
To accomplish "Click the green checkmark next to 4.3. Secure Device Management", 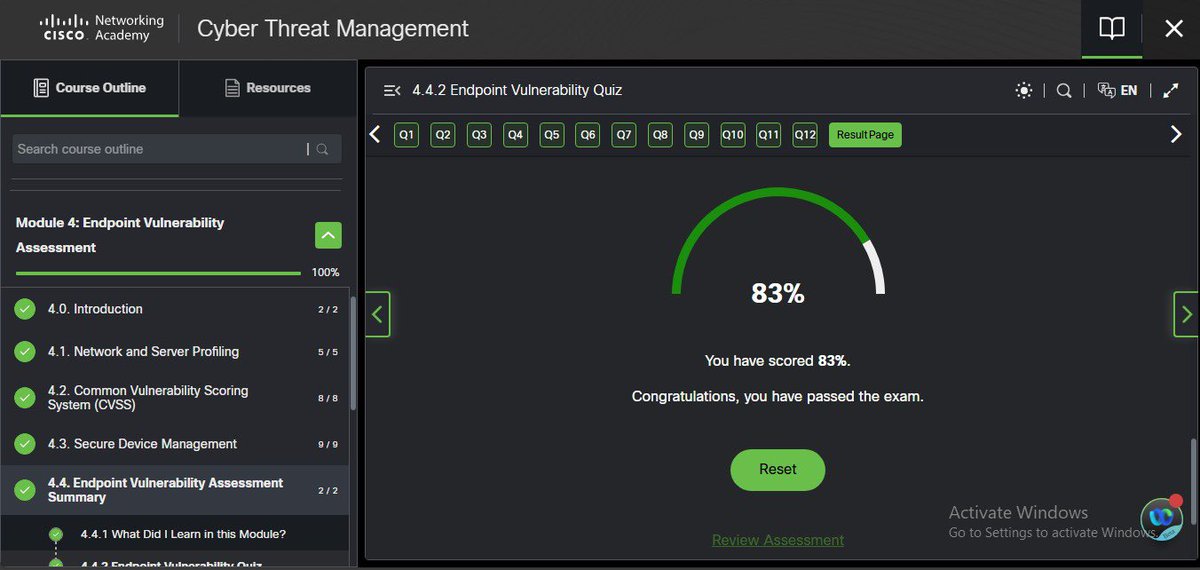I will tap(25, 444).
